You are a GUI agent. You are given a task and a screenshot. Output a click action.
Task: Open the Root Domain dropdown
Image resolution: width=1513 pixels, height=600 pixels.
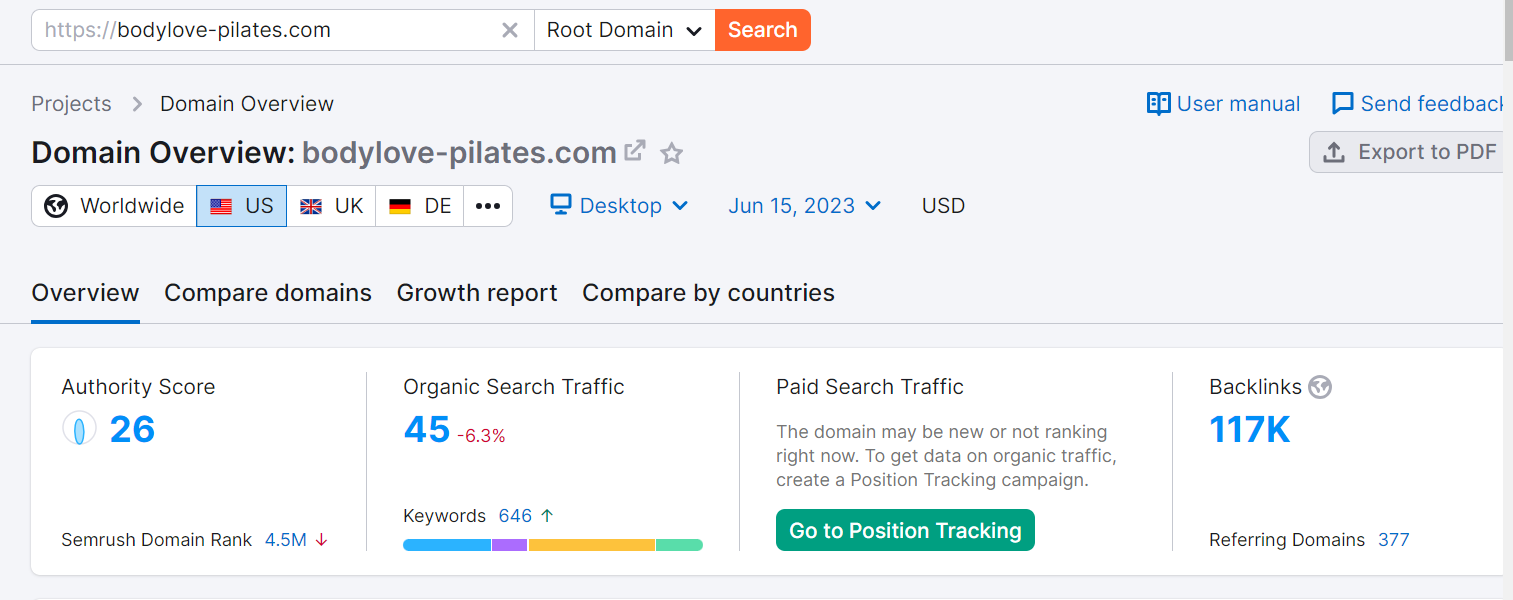tap(624, 30)
